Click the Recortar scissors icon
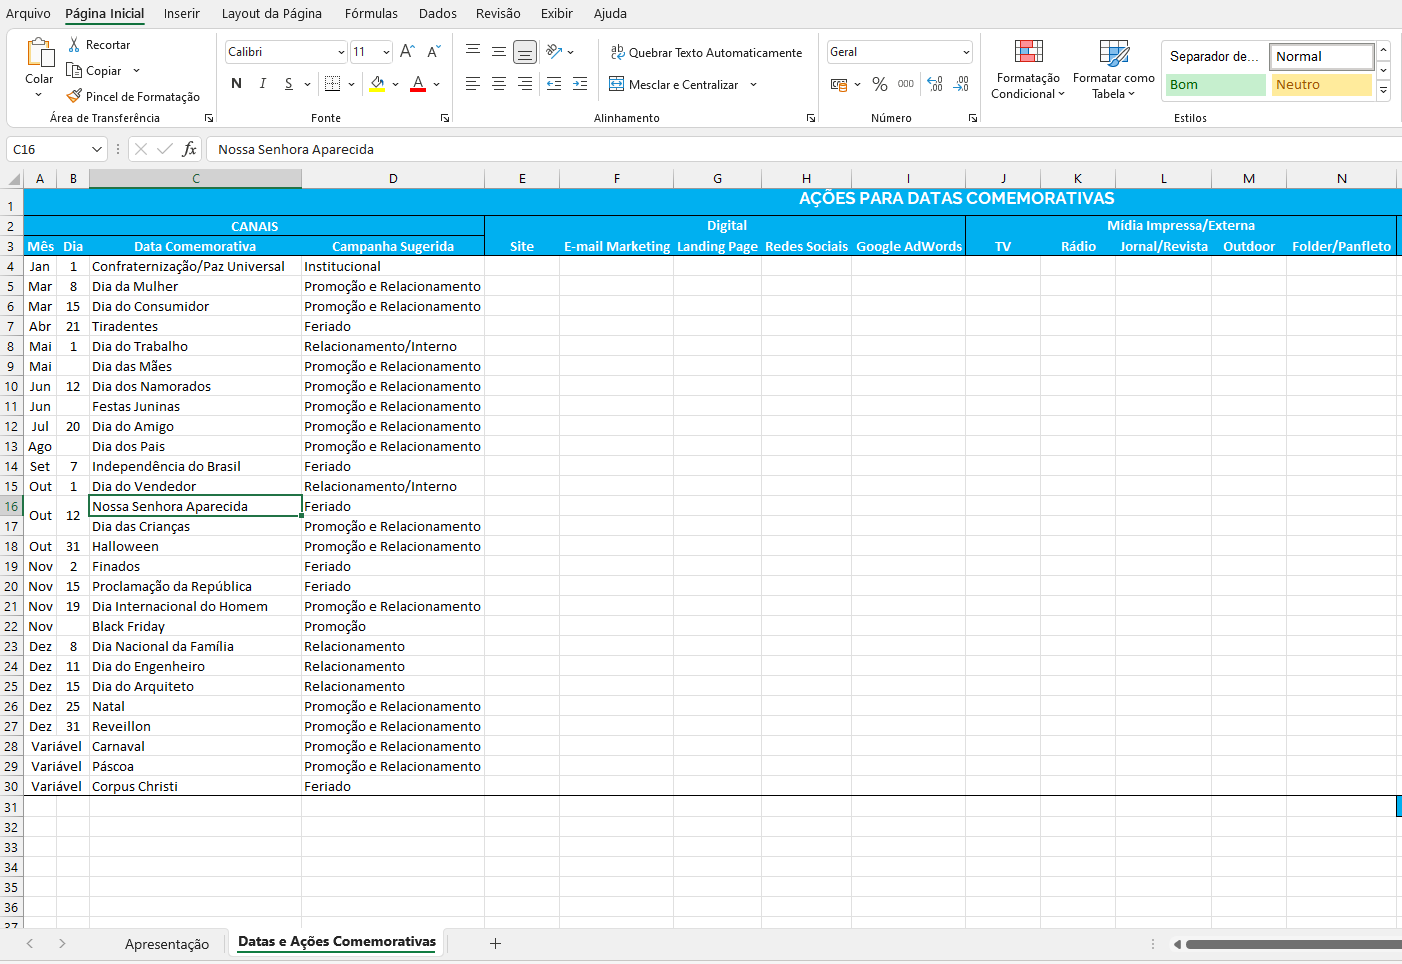The image size is (1402, 964). point(74,45)
